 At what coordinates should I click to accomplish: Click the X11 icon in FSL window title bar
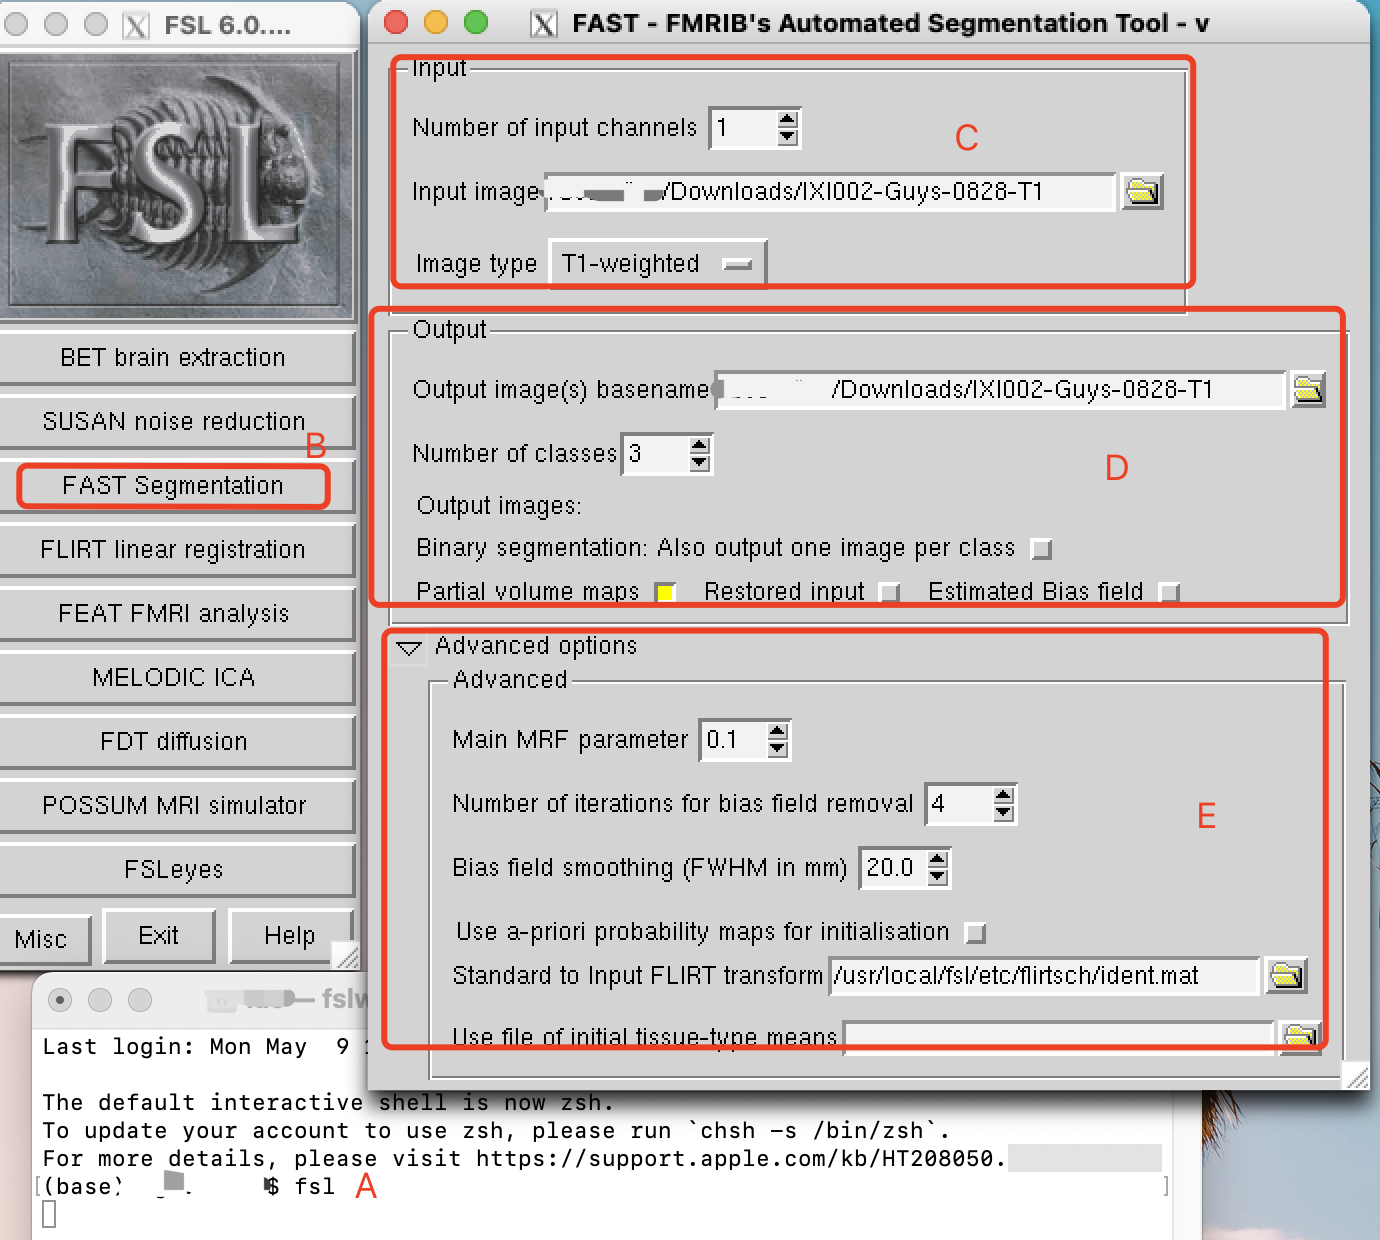(136, 24)
